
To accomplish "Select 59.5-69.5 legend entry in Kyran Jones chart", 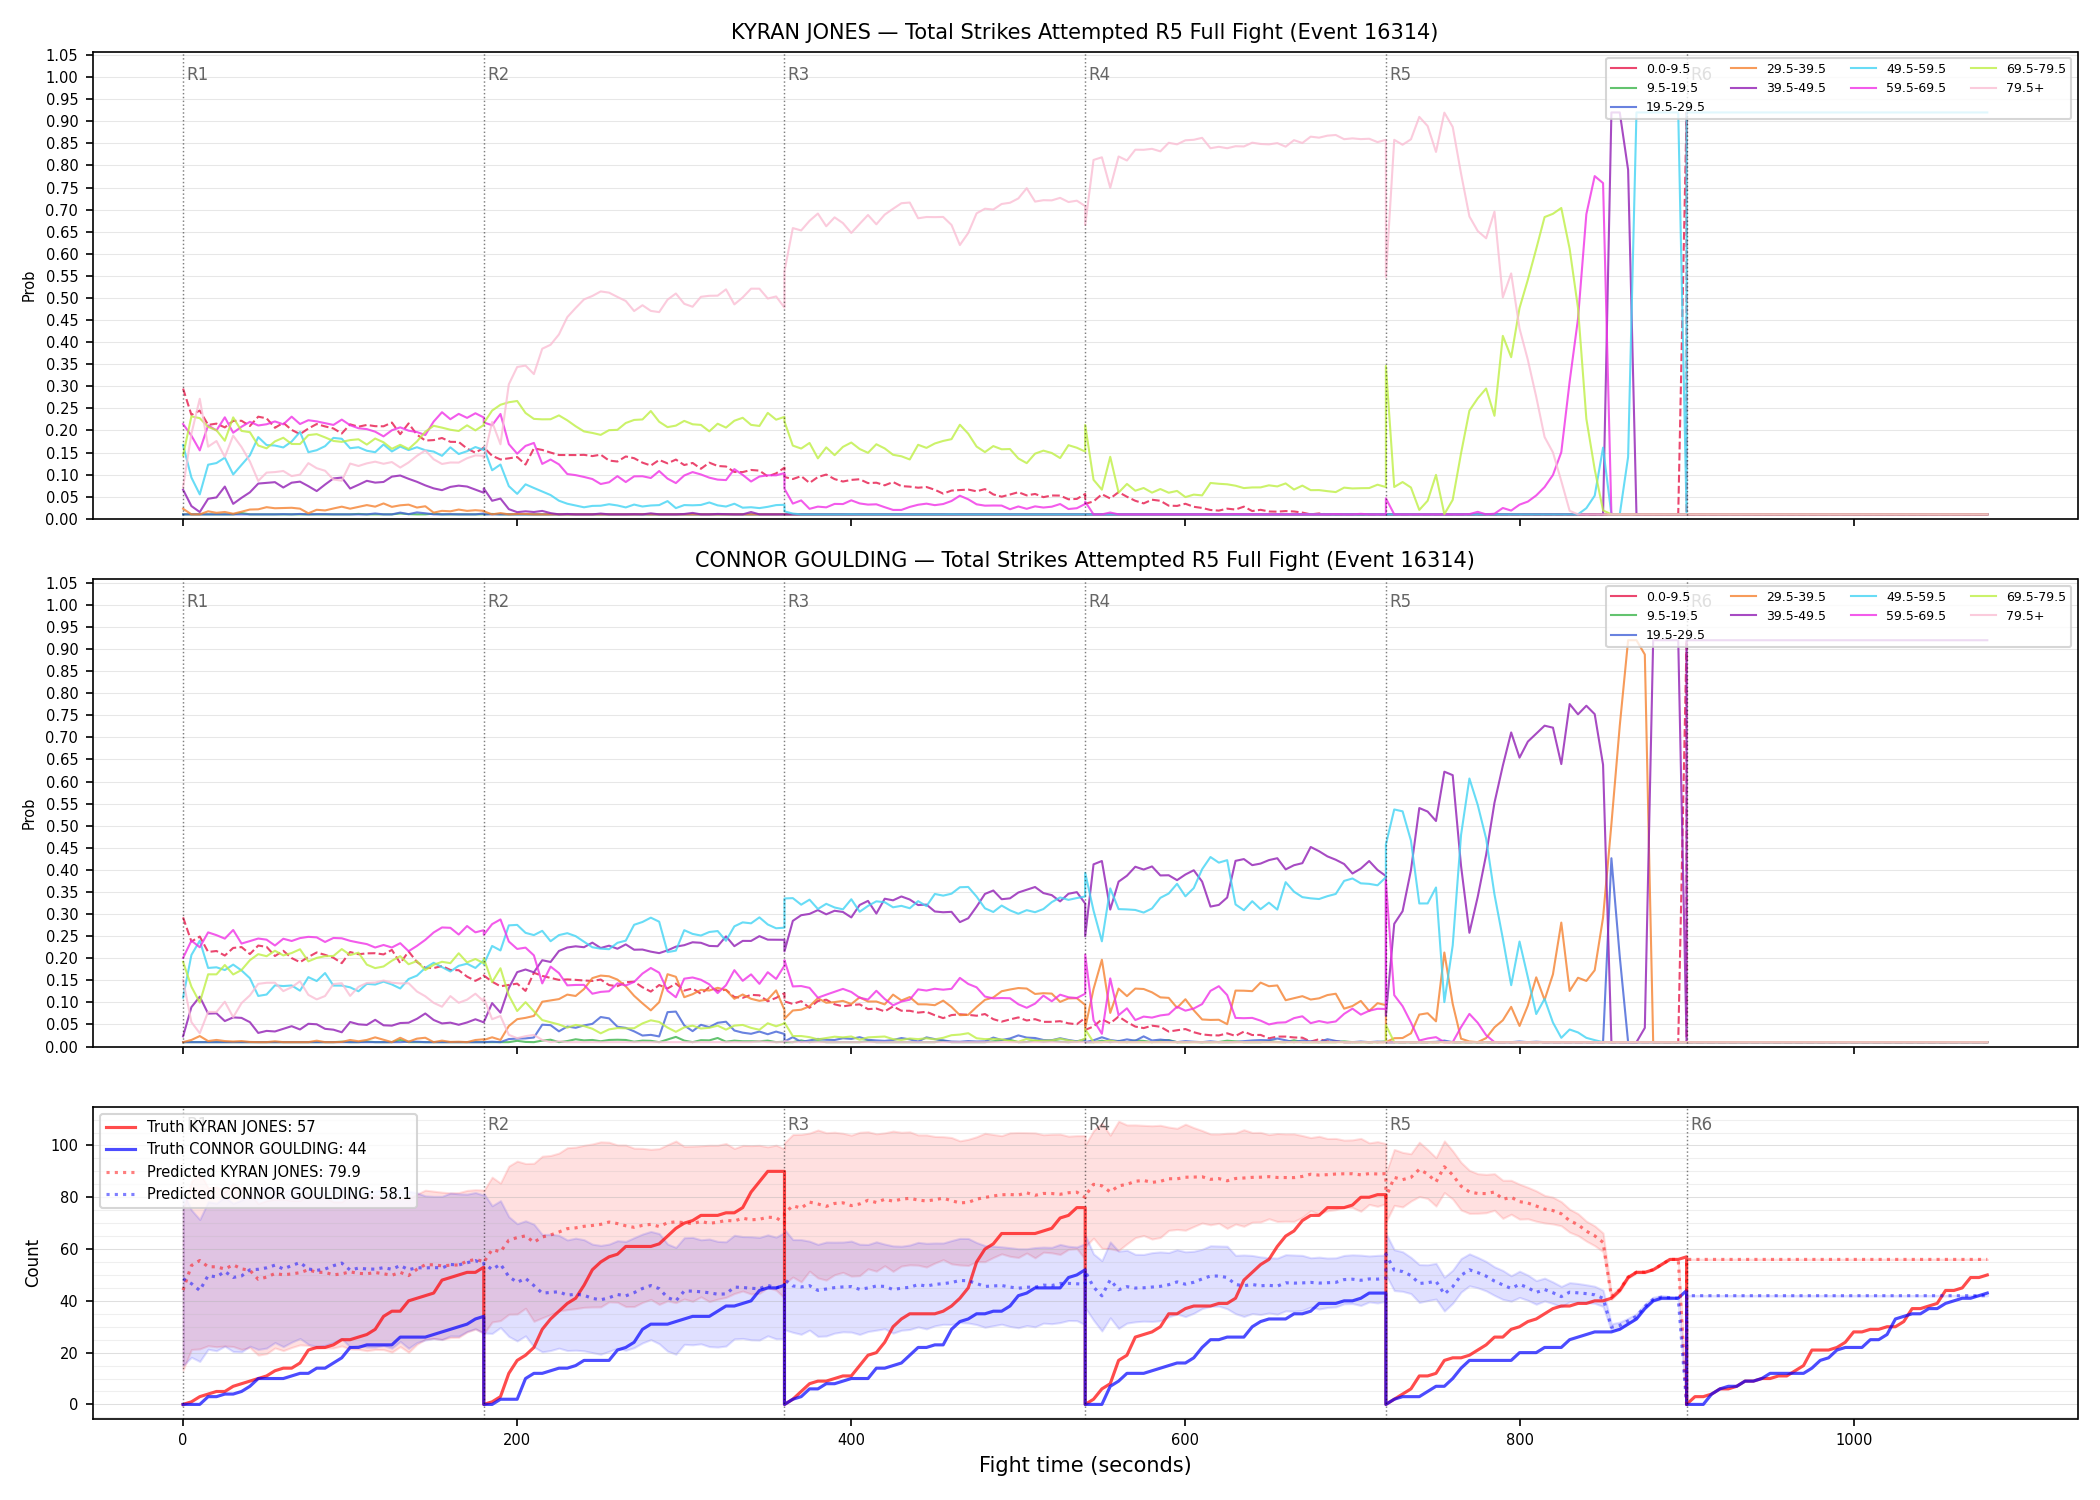I will [1898, 88].
